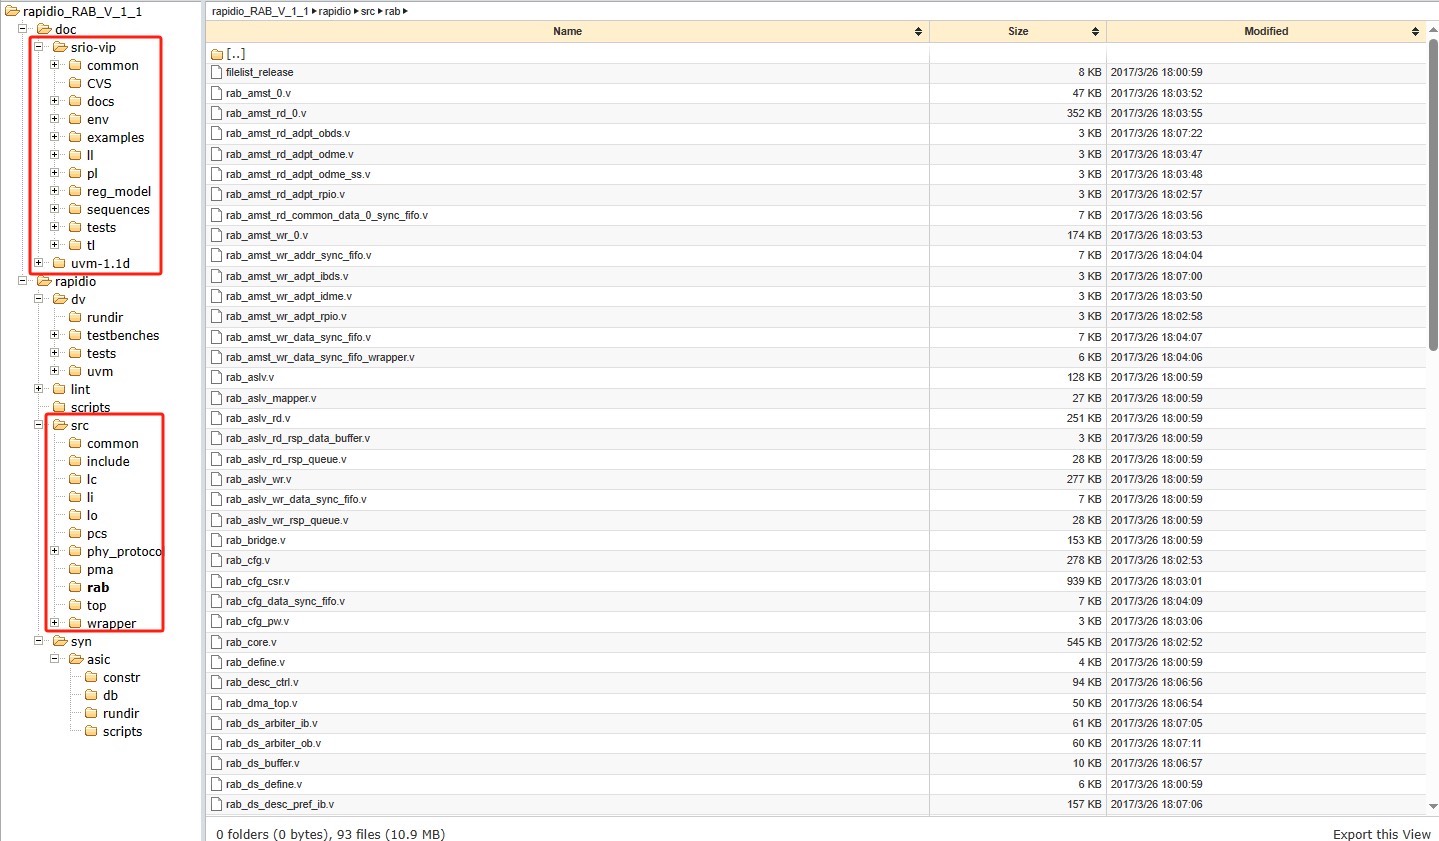1439x841 pixels.
Task: Select the constr folder icon
Action: coord(91,677)
